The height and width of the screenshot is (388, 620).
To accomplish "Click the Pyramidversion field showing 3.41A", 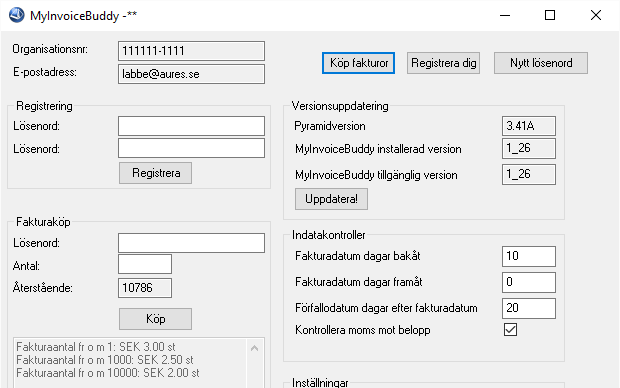I will (x=529, y=126).
